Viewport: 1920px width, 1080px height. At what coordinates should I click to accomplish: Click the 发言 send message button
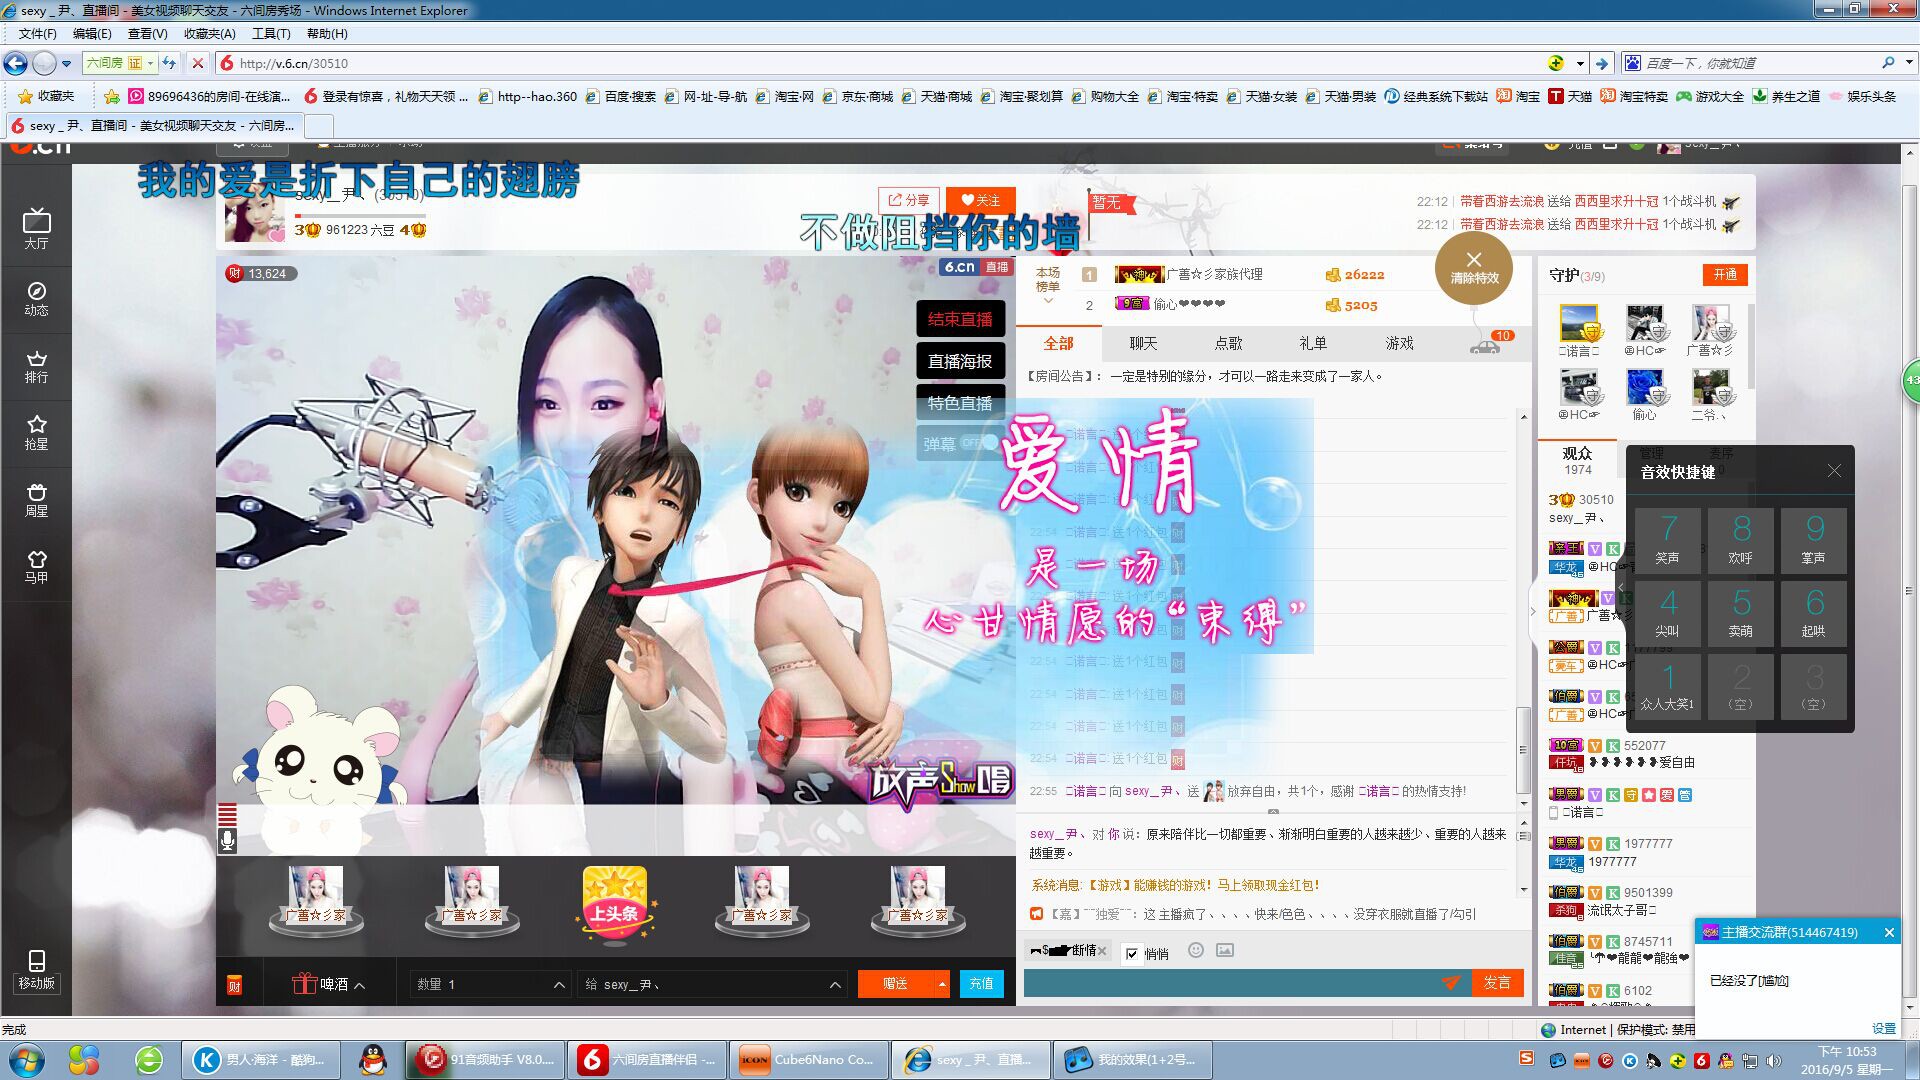pos(1497,983)
